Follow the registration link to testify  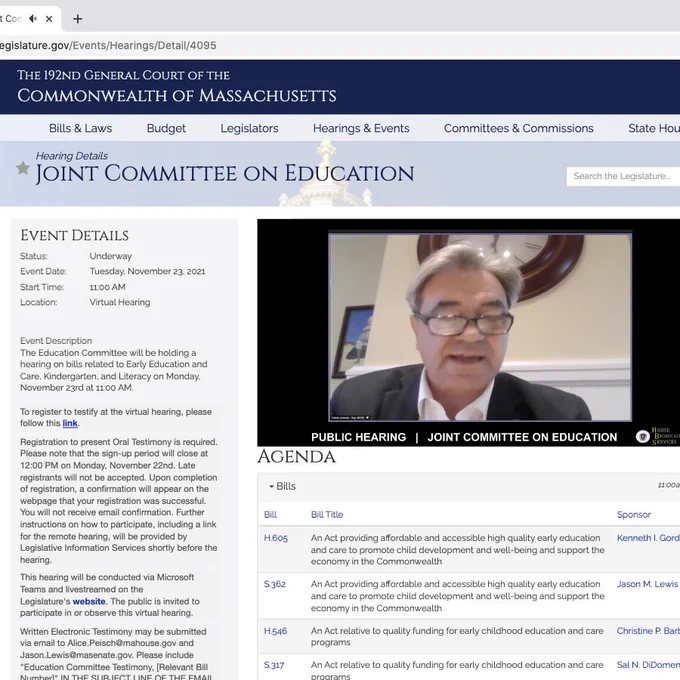click(70, 423)
